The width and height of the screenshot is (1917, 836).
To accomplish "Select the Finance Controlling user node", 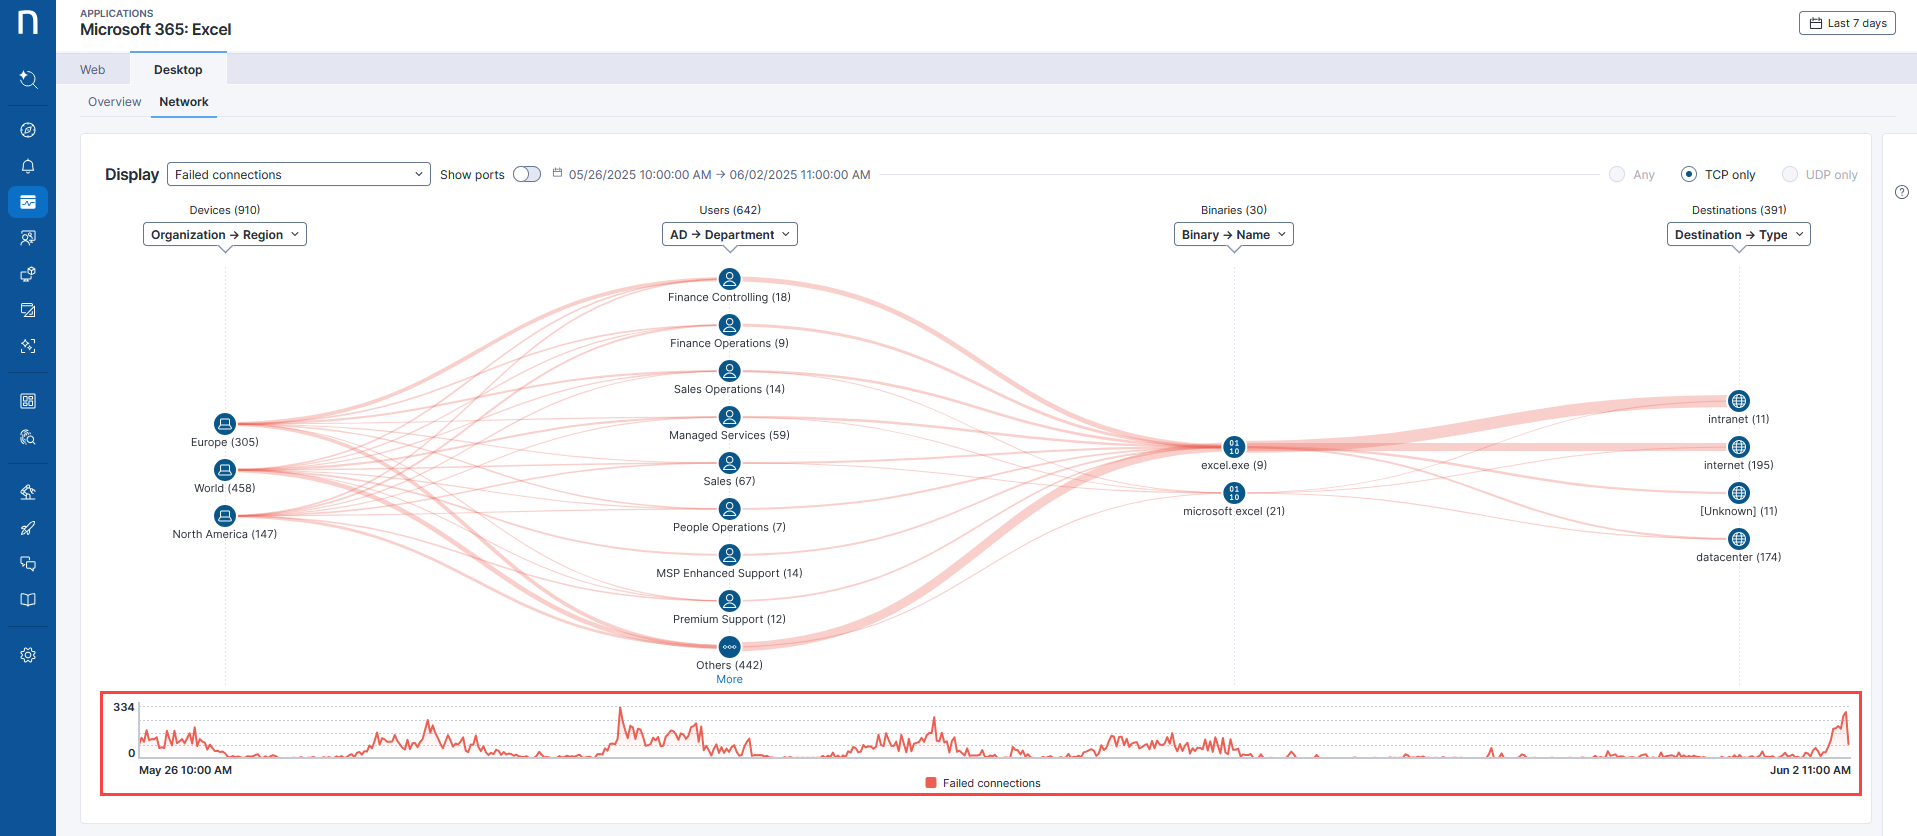I will click(730, 279).
